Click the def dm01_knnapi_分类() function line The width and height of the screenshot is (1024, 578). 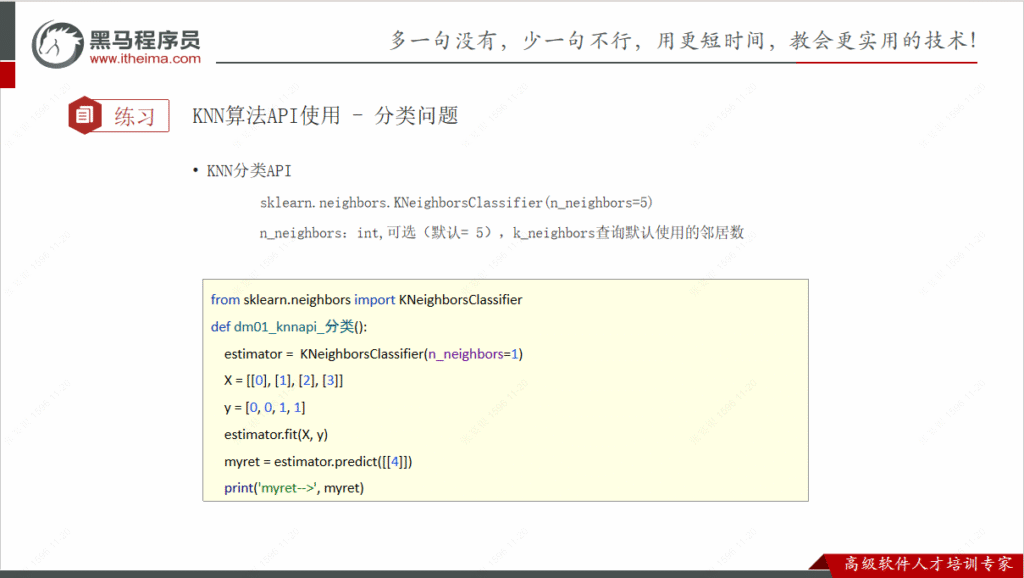[289, 327]
